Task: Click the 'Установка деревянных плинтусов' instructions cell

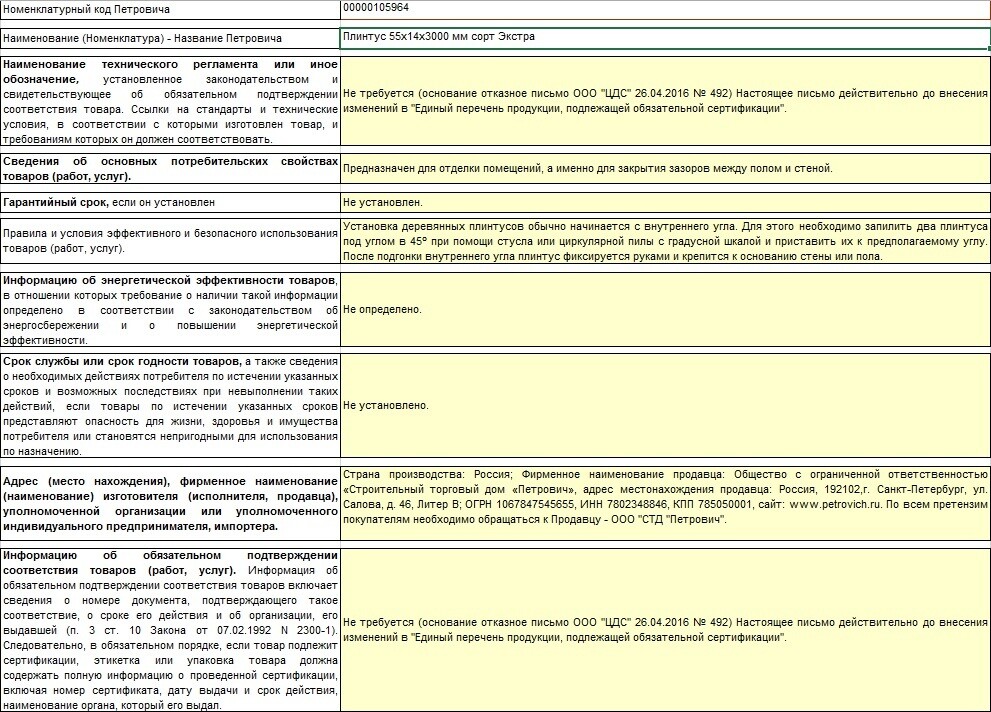Action: [x=665, y=241]
